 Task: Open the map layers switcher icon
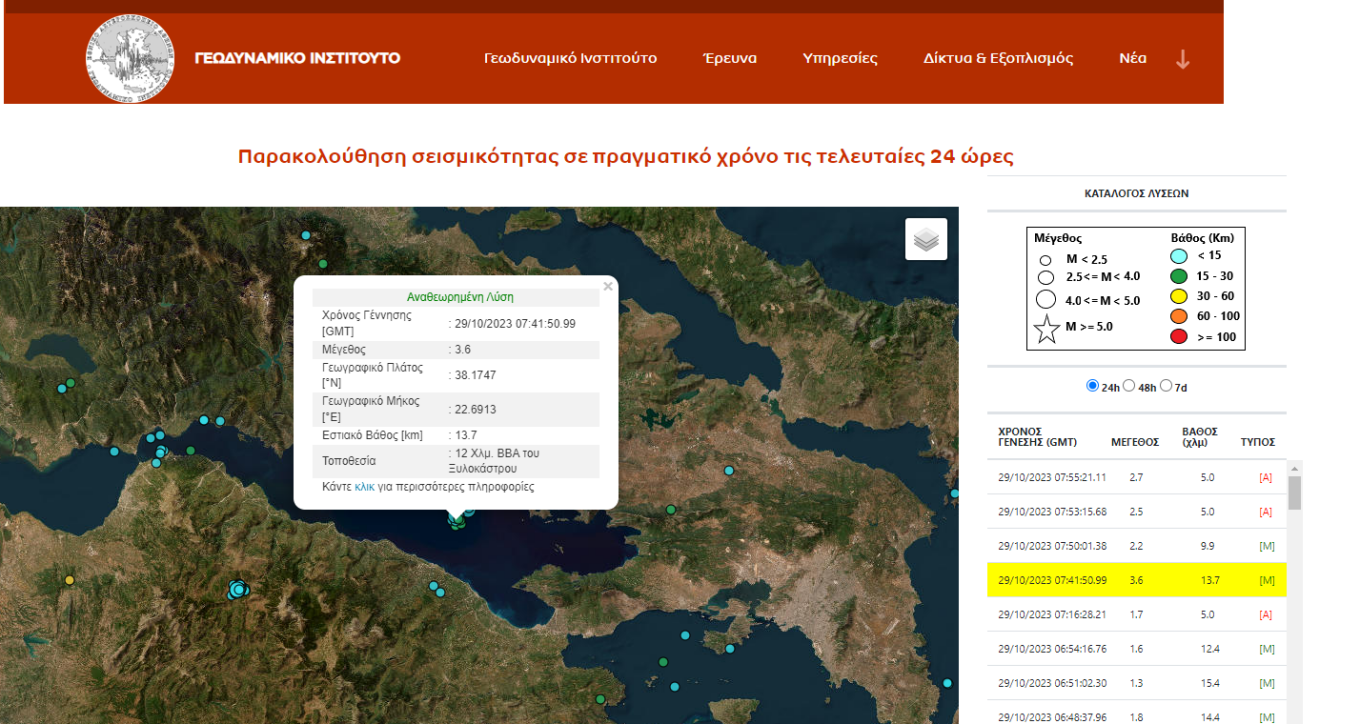pyautogui.click(x=926, y=239)
